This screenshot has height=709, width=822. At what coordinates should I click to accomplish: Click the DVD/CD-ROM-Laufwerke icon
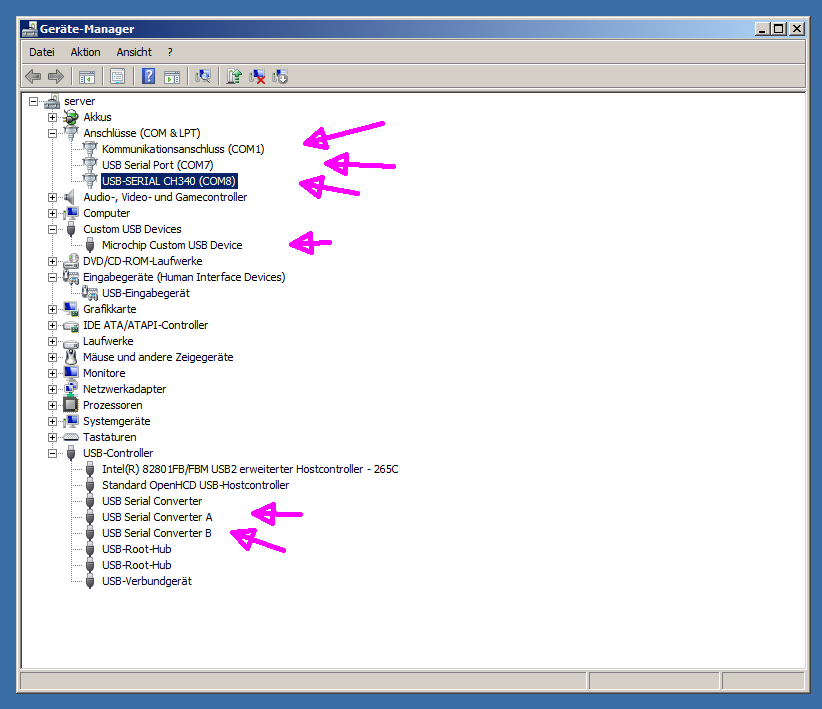71,261
